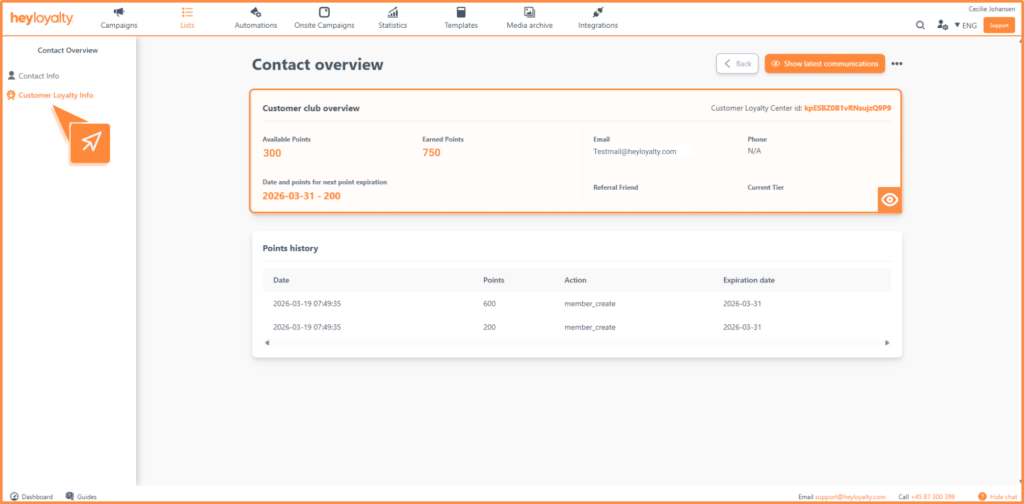Go to Lists menu
The width and height of the screenshot is (1024, 504).
click(x=187, y=25)
